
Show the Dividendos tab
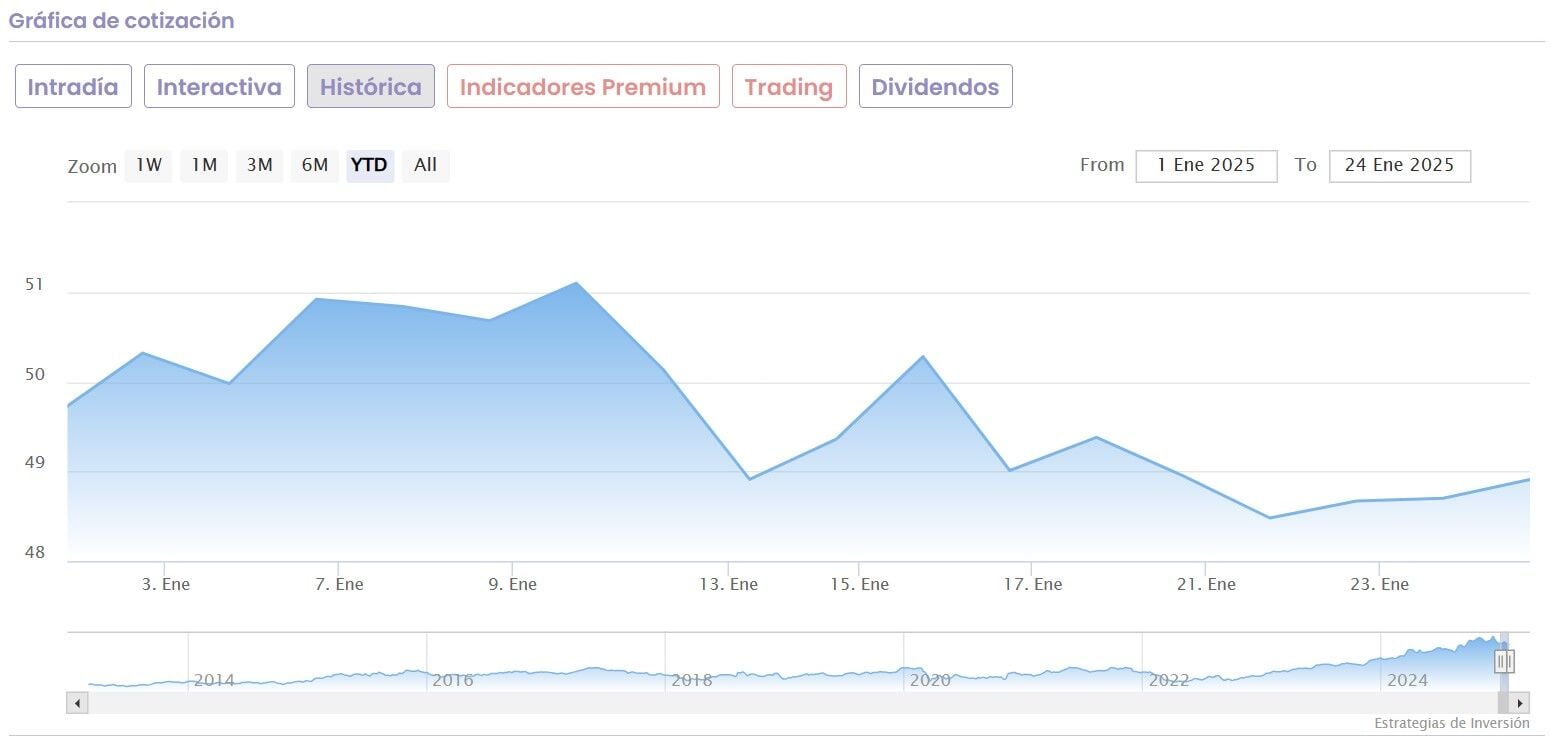coord(935,87)
